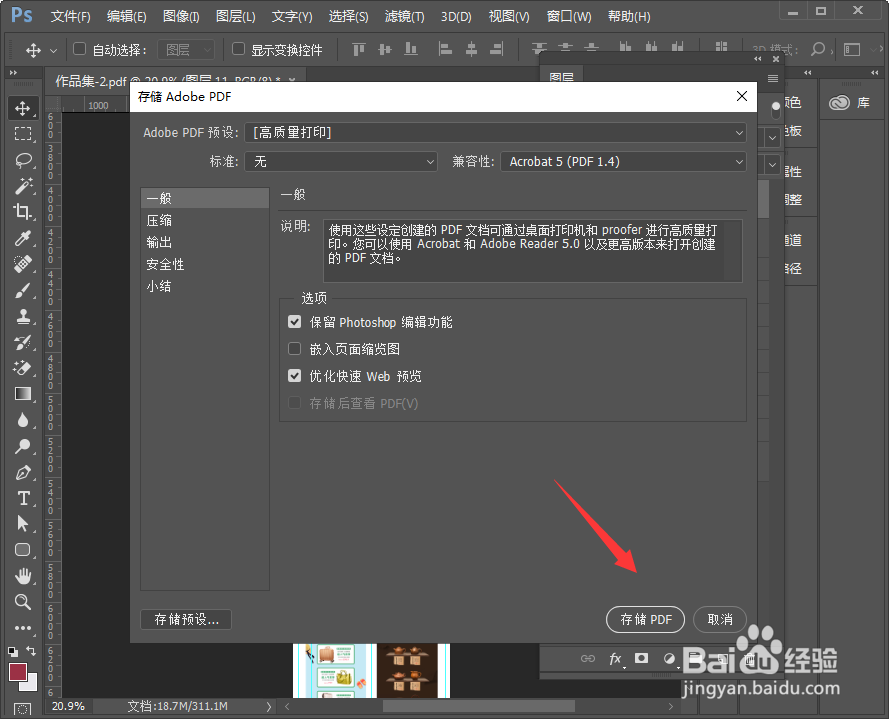Select the Brush tool
The height and width of the screenshot is (719, 889).
[23, 290]
